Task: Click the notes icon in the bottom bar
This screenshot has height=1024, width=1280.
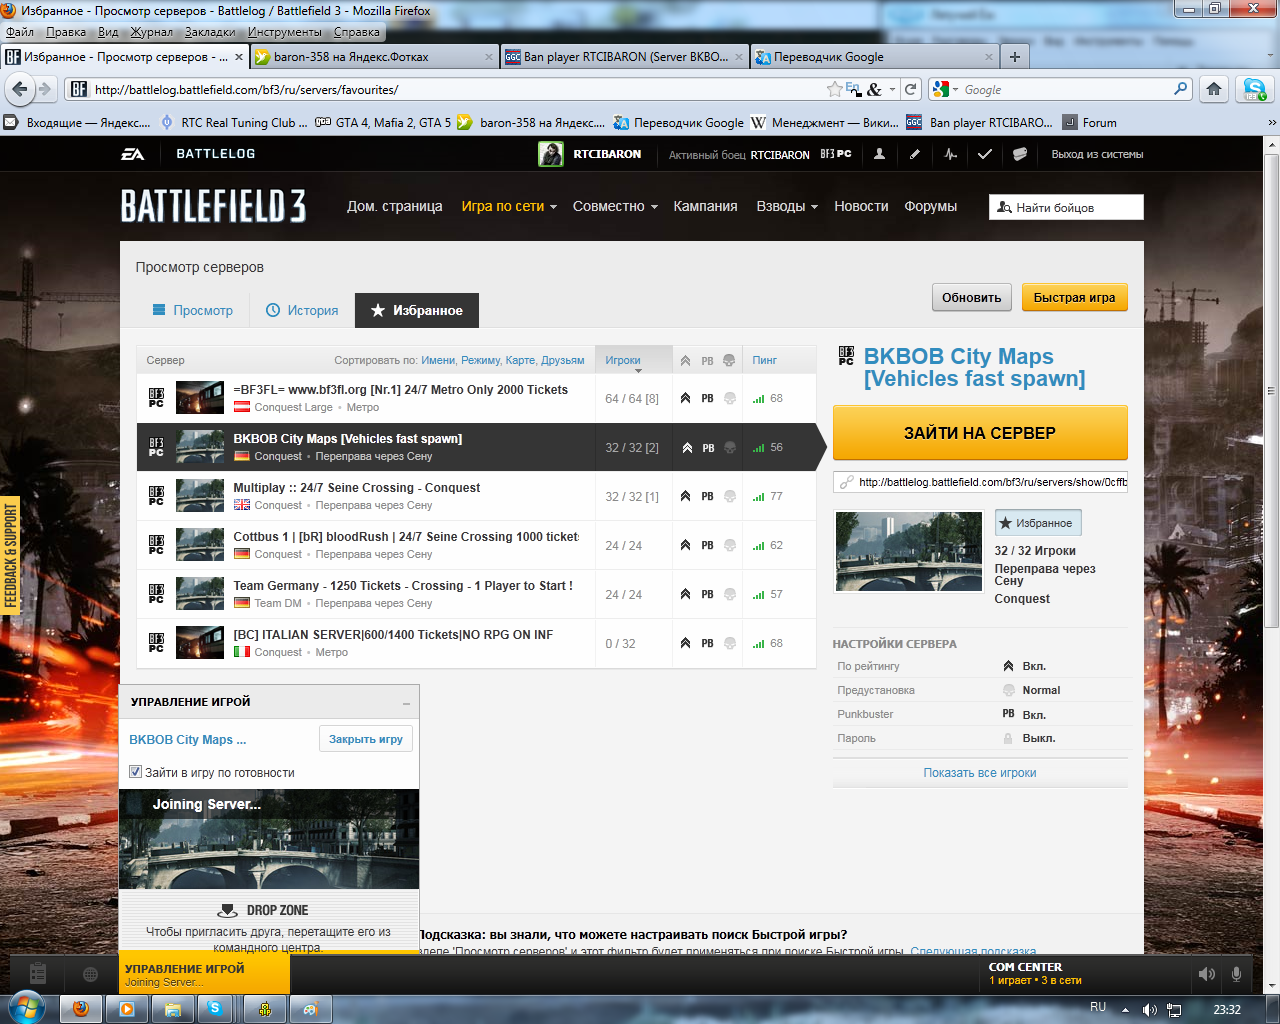Action: (38, 973)
